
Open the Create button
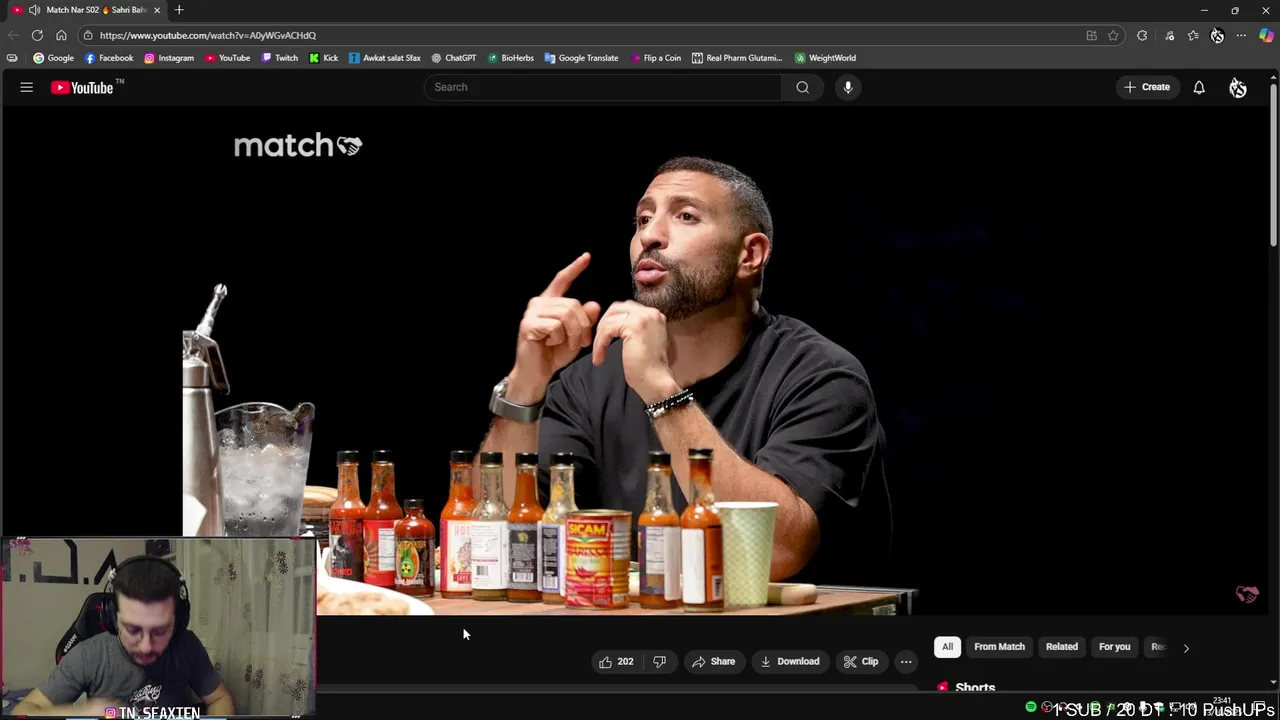(1147, 87)
